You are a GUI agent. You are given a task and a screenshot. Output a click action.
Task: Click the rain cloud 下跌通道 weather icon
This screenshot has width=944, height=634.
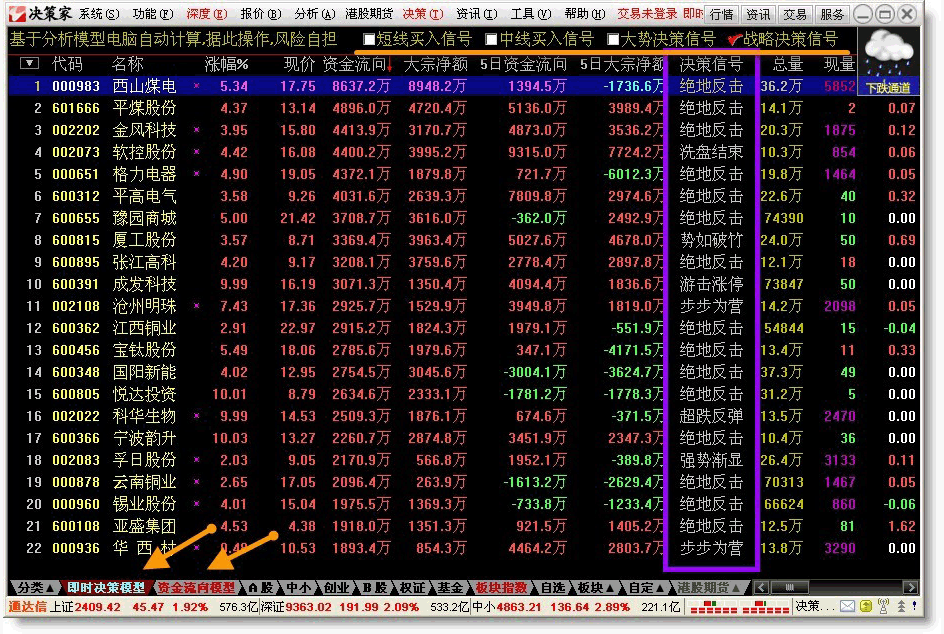[889, 60]
